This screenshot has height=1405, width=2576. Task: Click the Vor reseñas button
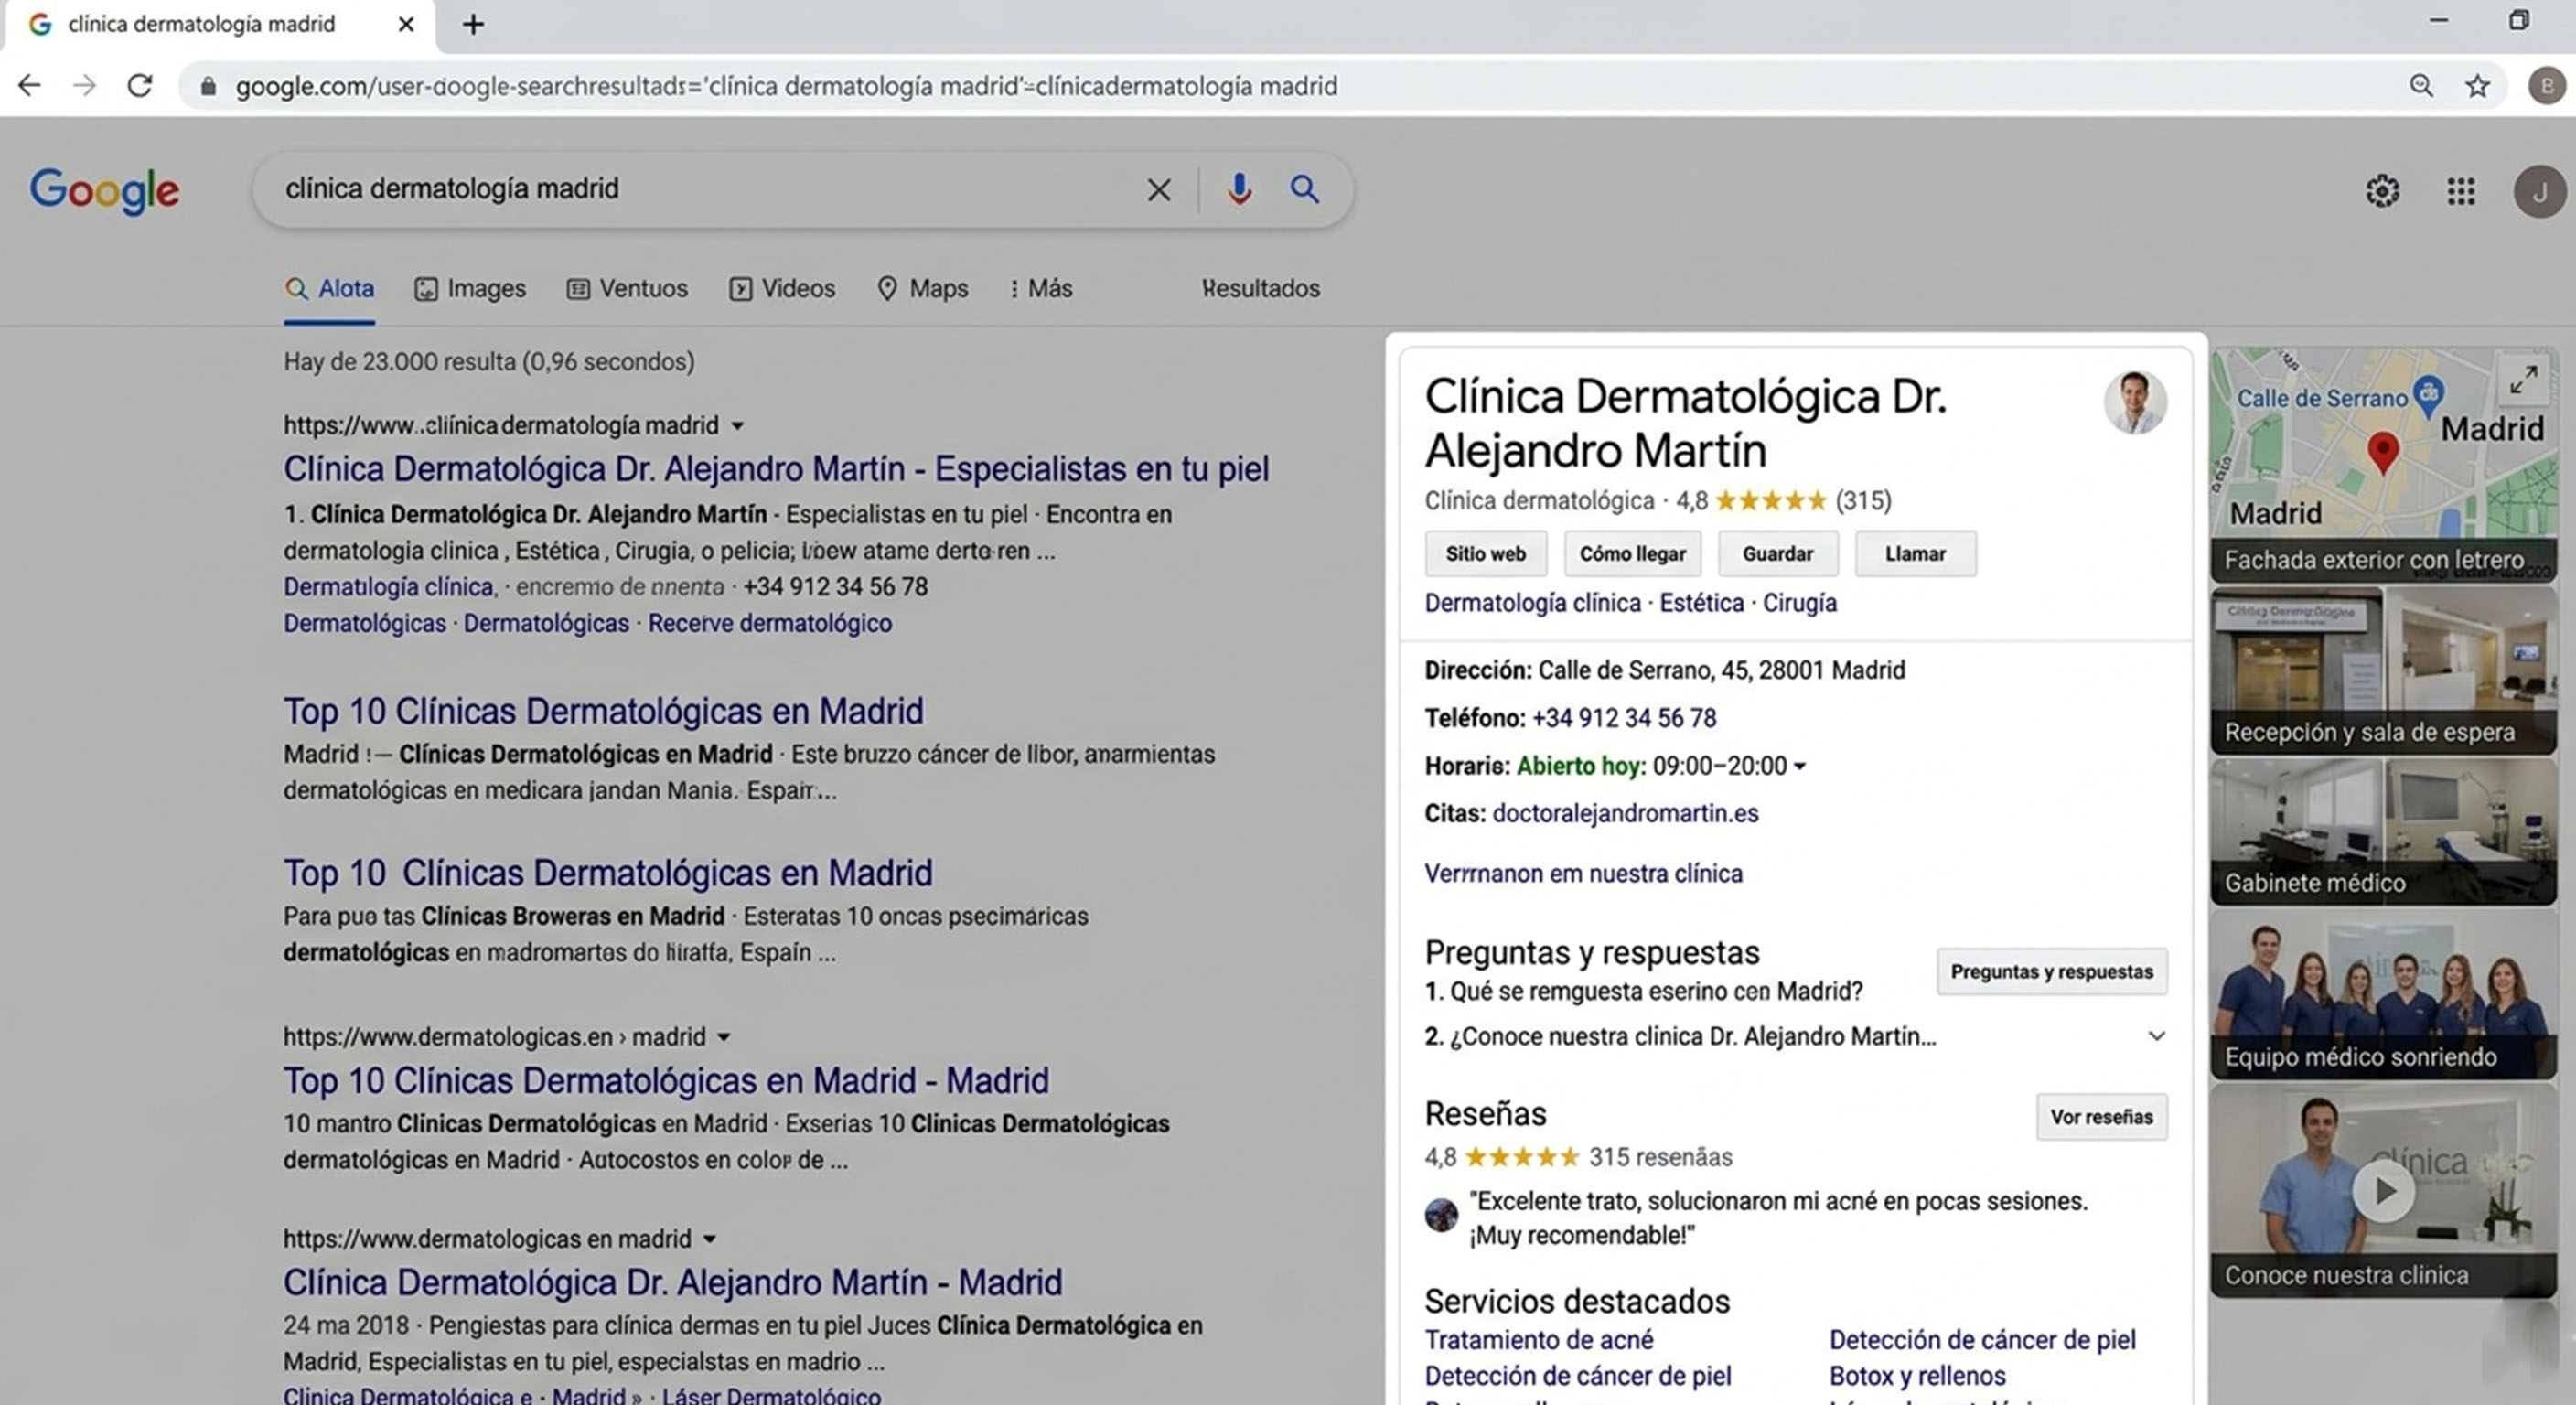point(2101,1117)
